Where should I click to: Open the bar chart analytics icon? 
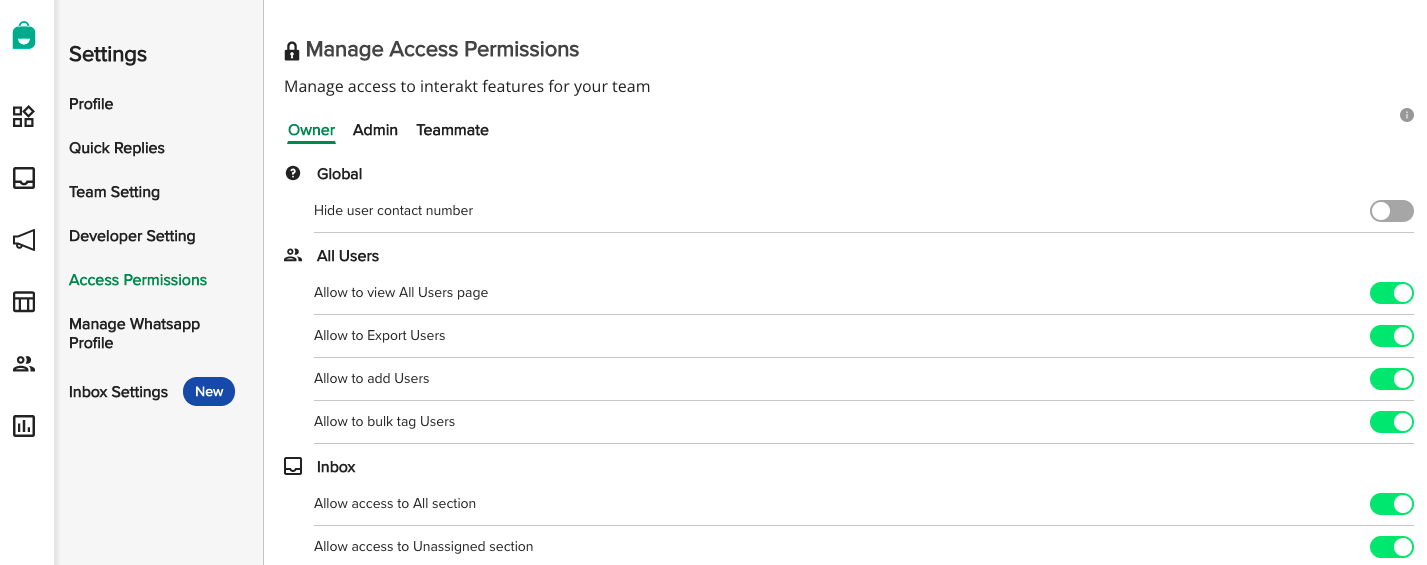[x=24, y=426]
